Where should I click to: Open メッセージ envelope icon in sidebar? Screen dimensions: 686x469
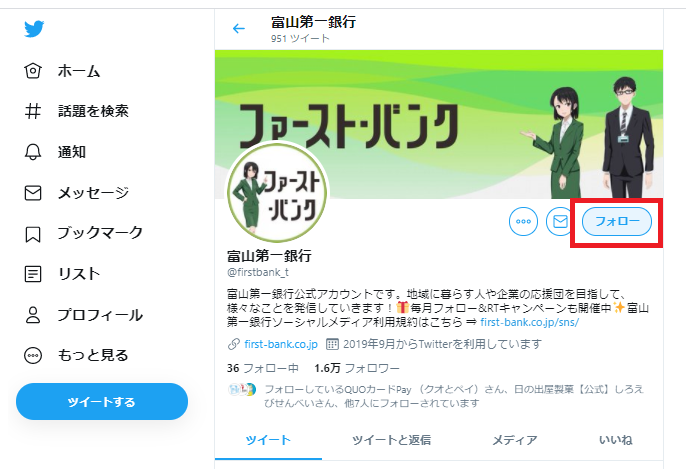[x=33, y=192]
